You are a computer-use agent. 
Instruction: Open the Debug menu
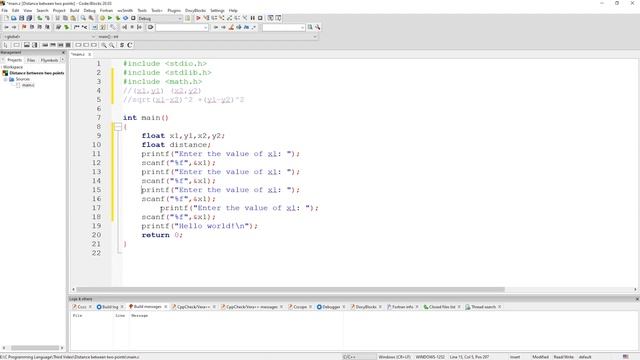[x=89, y=10]
